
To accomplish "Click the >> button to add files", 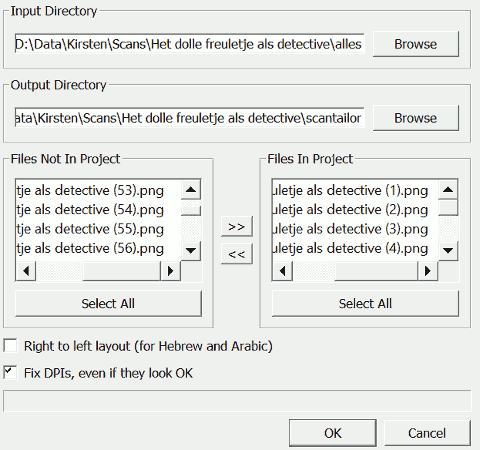I will coord(237,227).
